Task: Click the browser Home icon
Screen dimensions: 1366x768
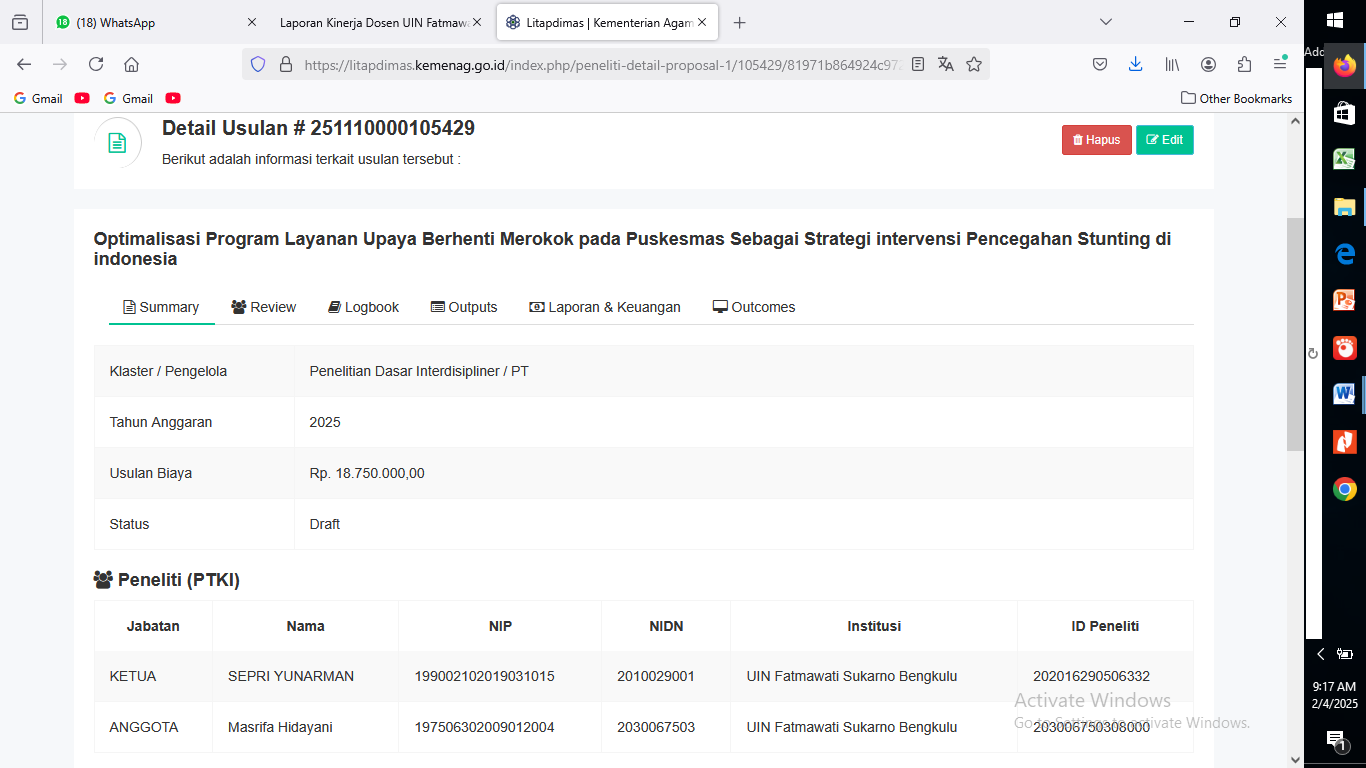Action: (131, 64)
